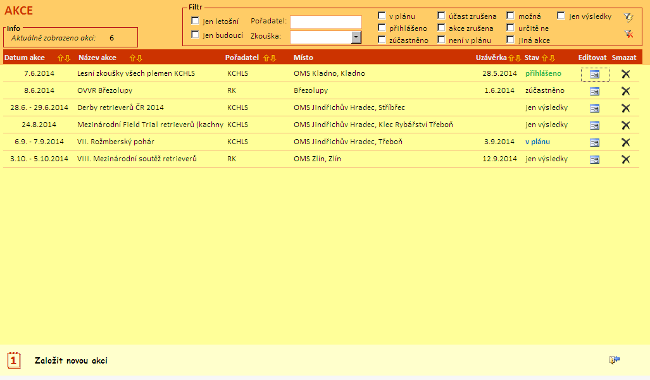This screenshot has height=380, width=650.
Task: Click the exit door icon at bottom right
Action: coord(614,359)
